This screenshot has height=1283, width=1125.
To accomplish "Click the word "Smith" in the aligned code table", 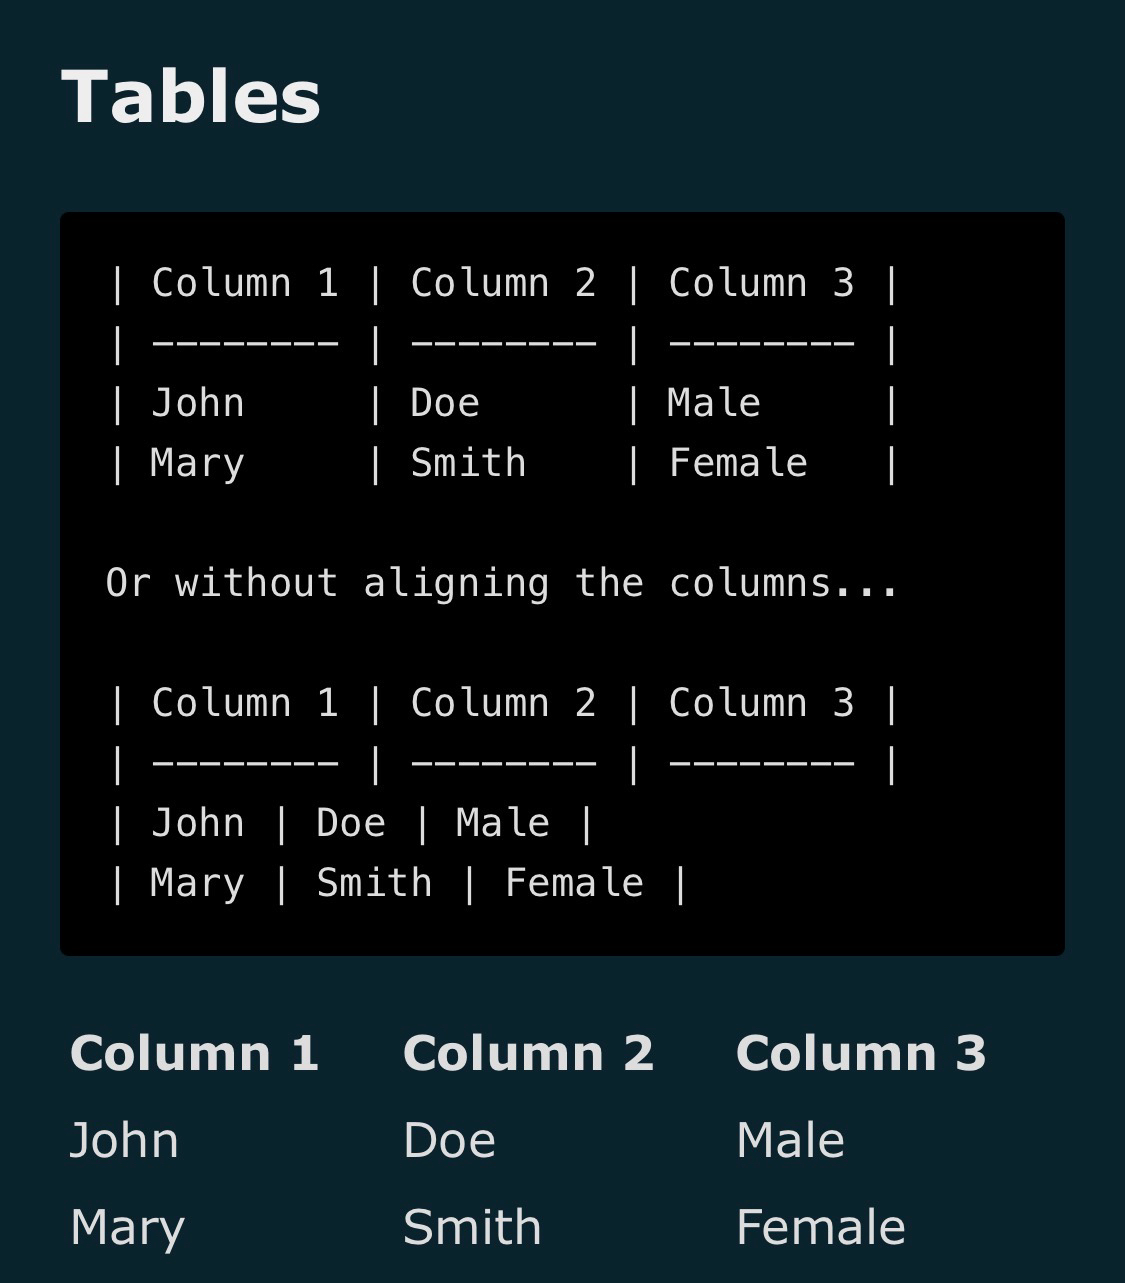I will pyautogui.click(x=468, y=464).
